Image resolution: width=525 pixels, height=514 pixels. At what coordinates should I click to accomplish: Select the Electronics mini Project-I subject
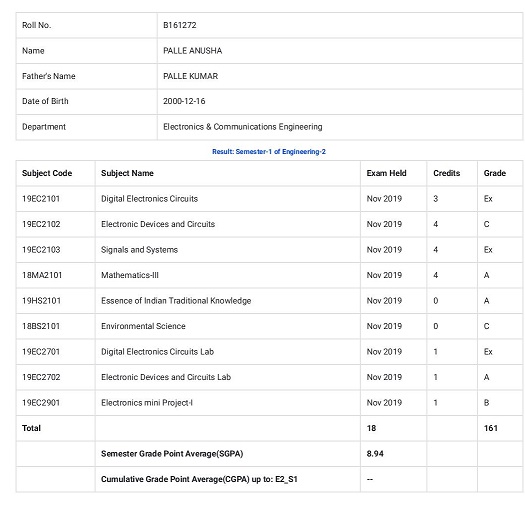[147, 402]
